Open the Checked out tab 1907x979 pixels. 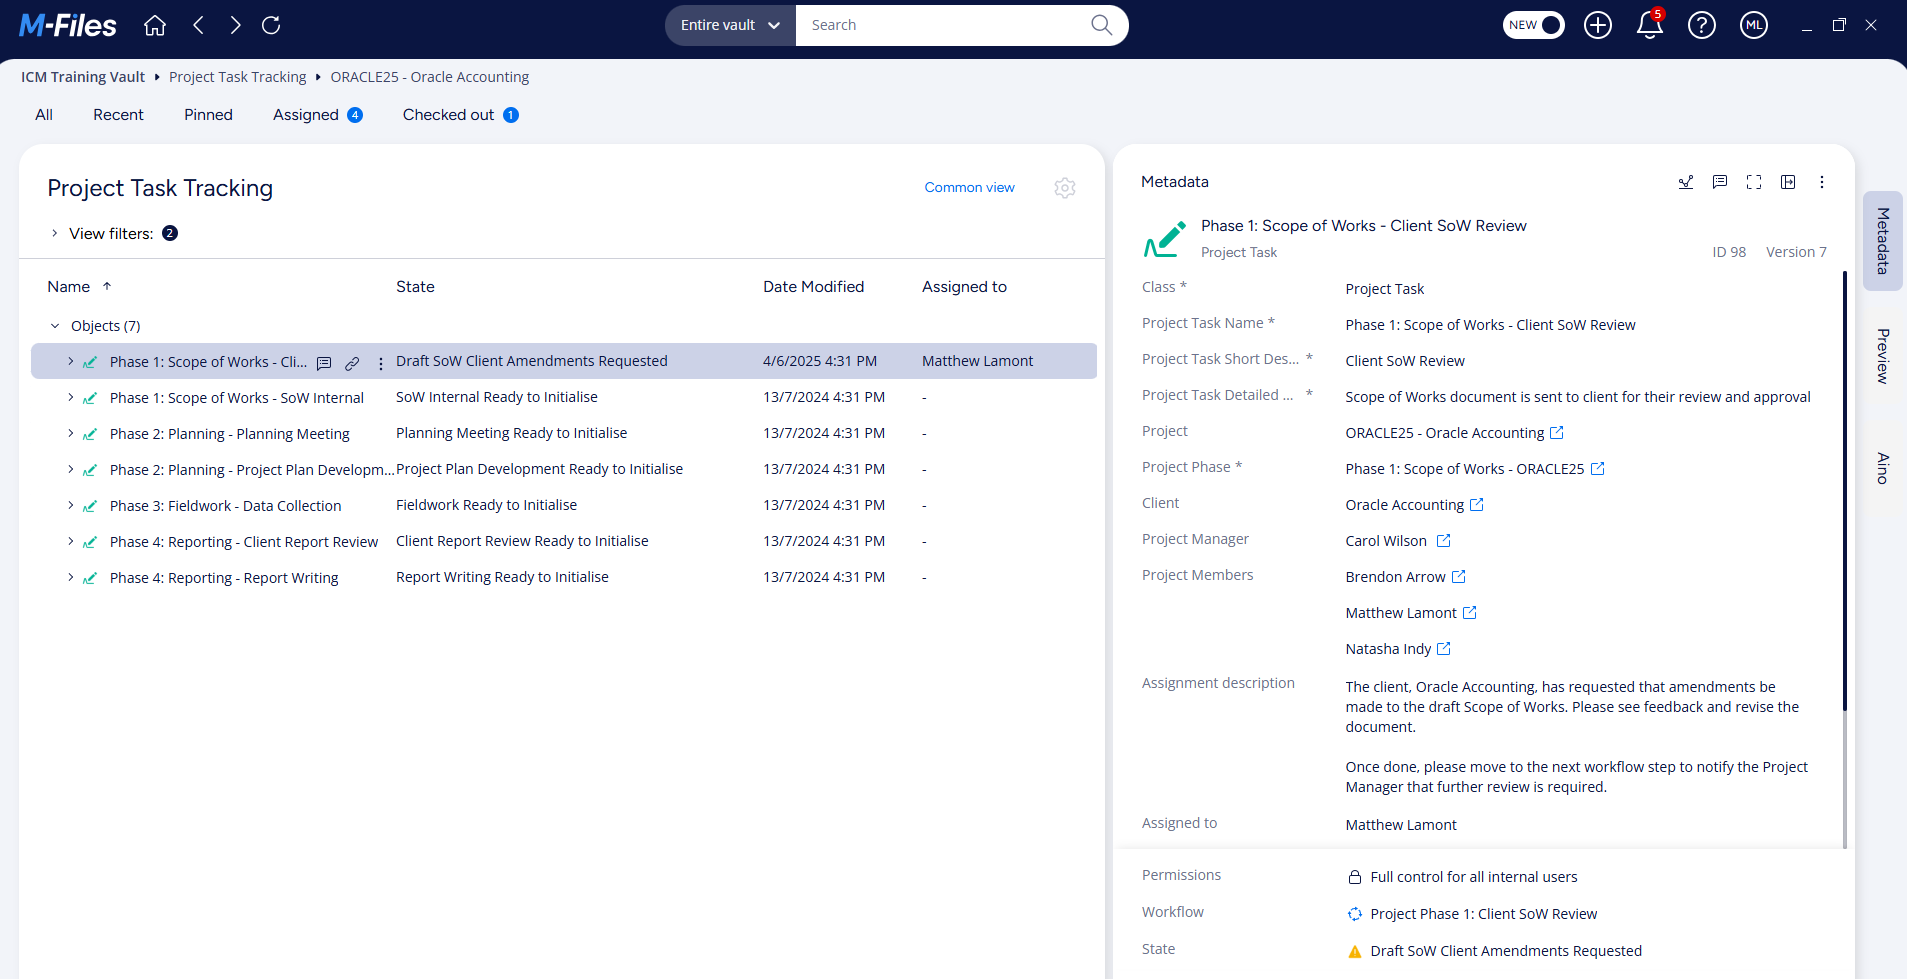coord(448,115)
